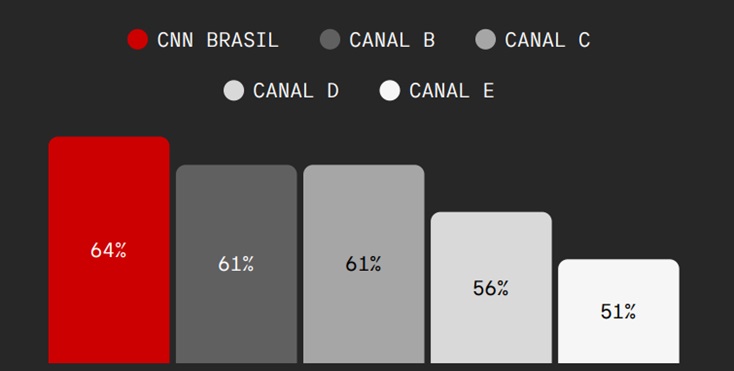Click the dark gray 61% bar
The image size is (734, 371).
(236, 264)
